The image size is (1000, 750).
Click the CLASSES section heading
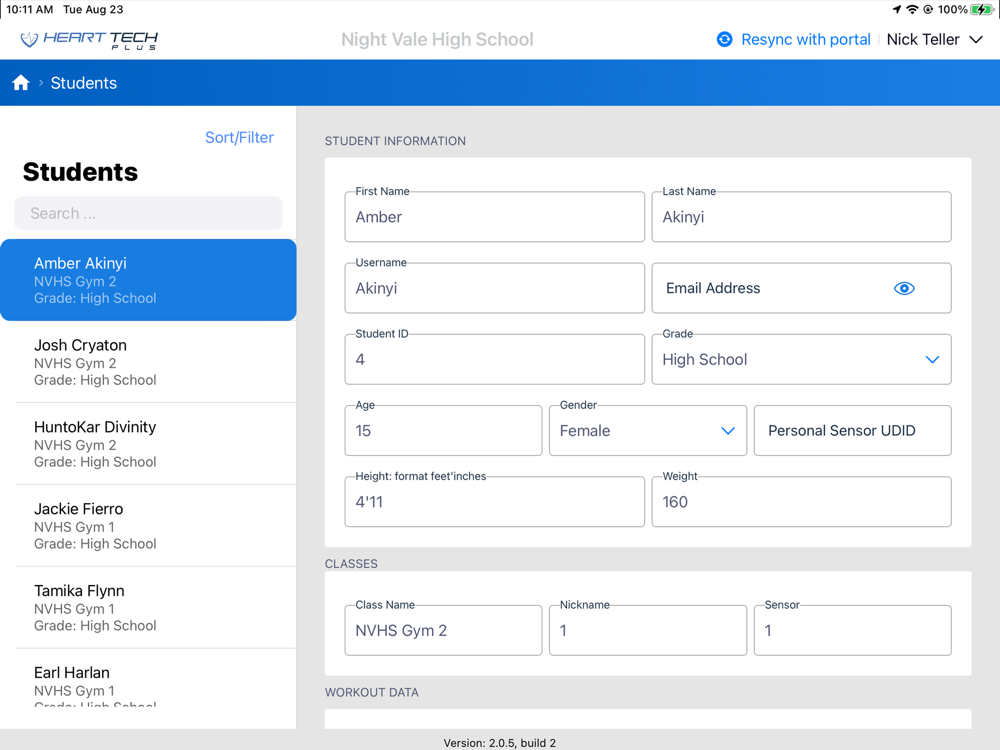[351, 564]
